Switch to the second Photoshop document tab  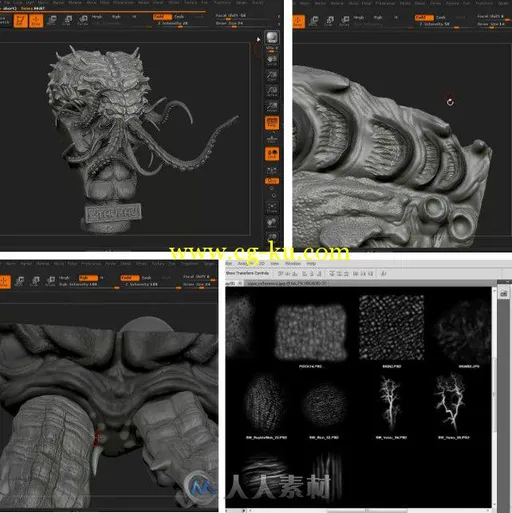[287, 283]
